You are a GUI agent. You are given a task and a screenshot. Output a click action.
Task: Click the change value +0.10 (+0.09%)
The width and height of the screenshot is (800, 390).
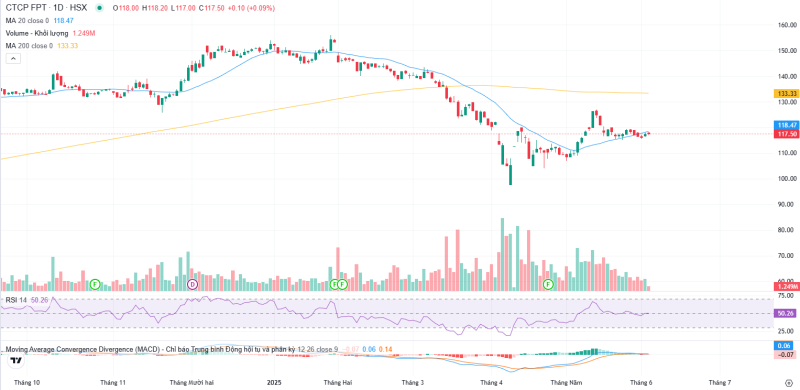coord(250,8)
